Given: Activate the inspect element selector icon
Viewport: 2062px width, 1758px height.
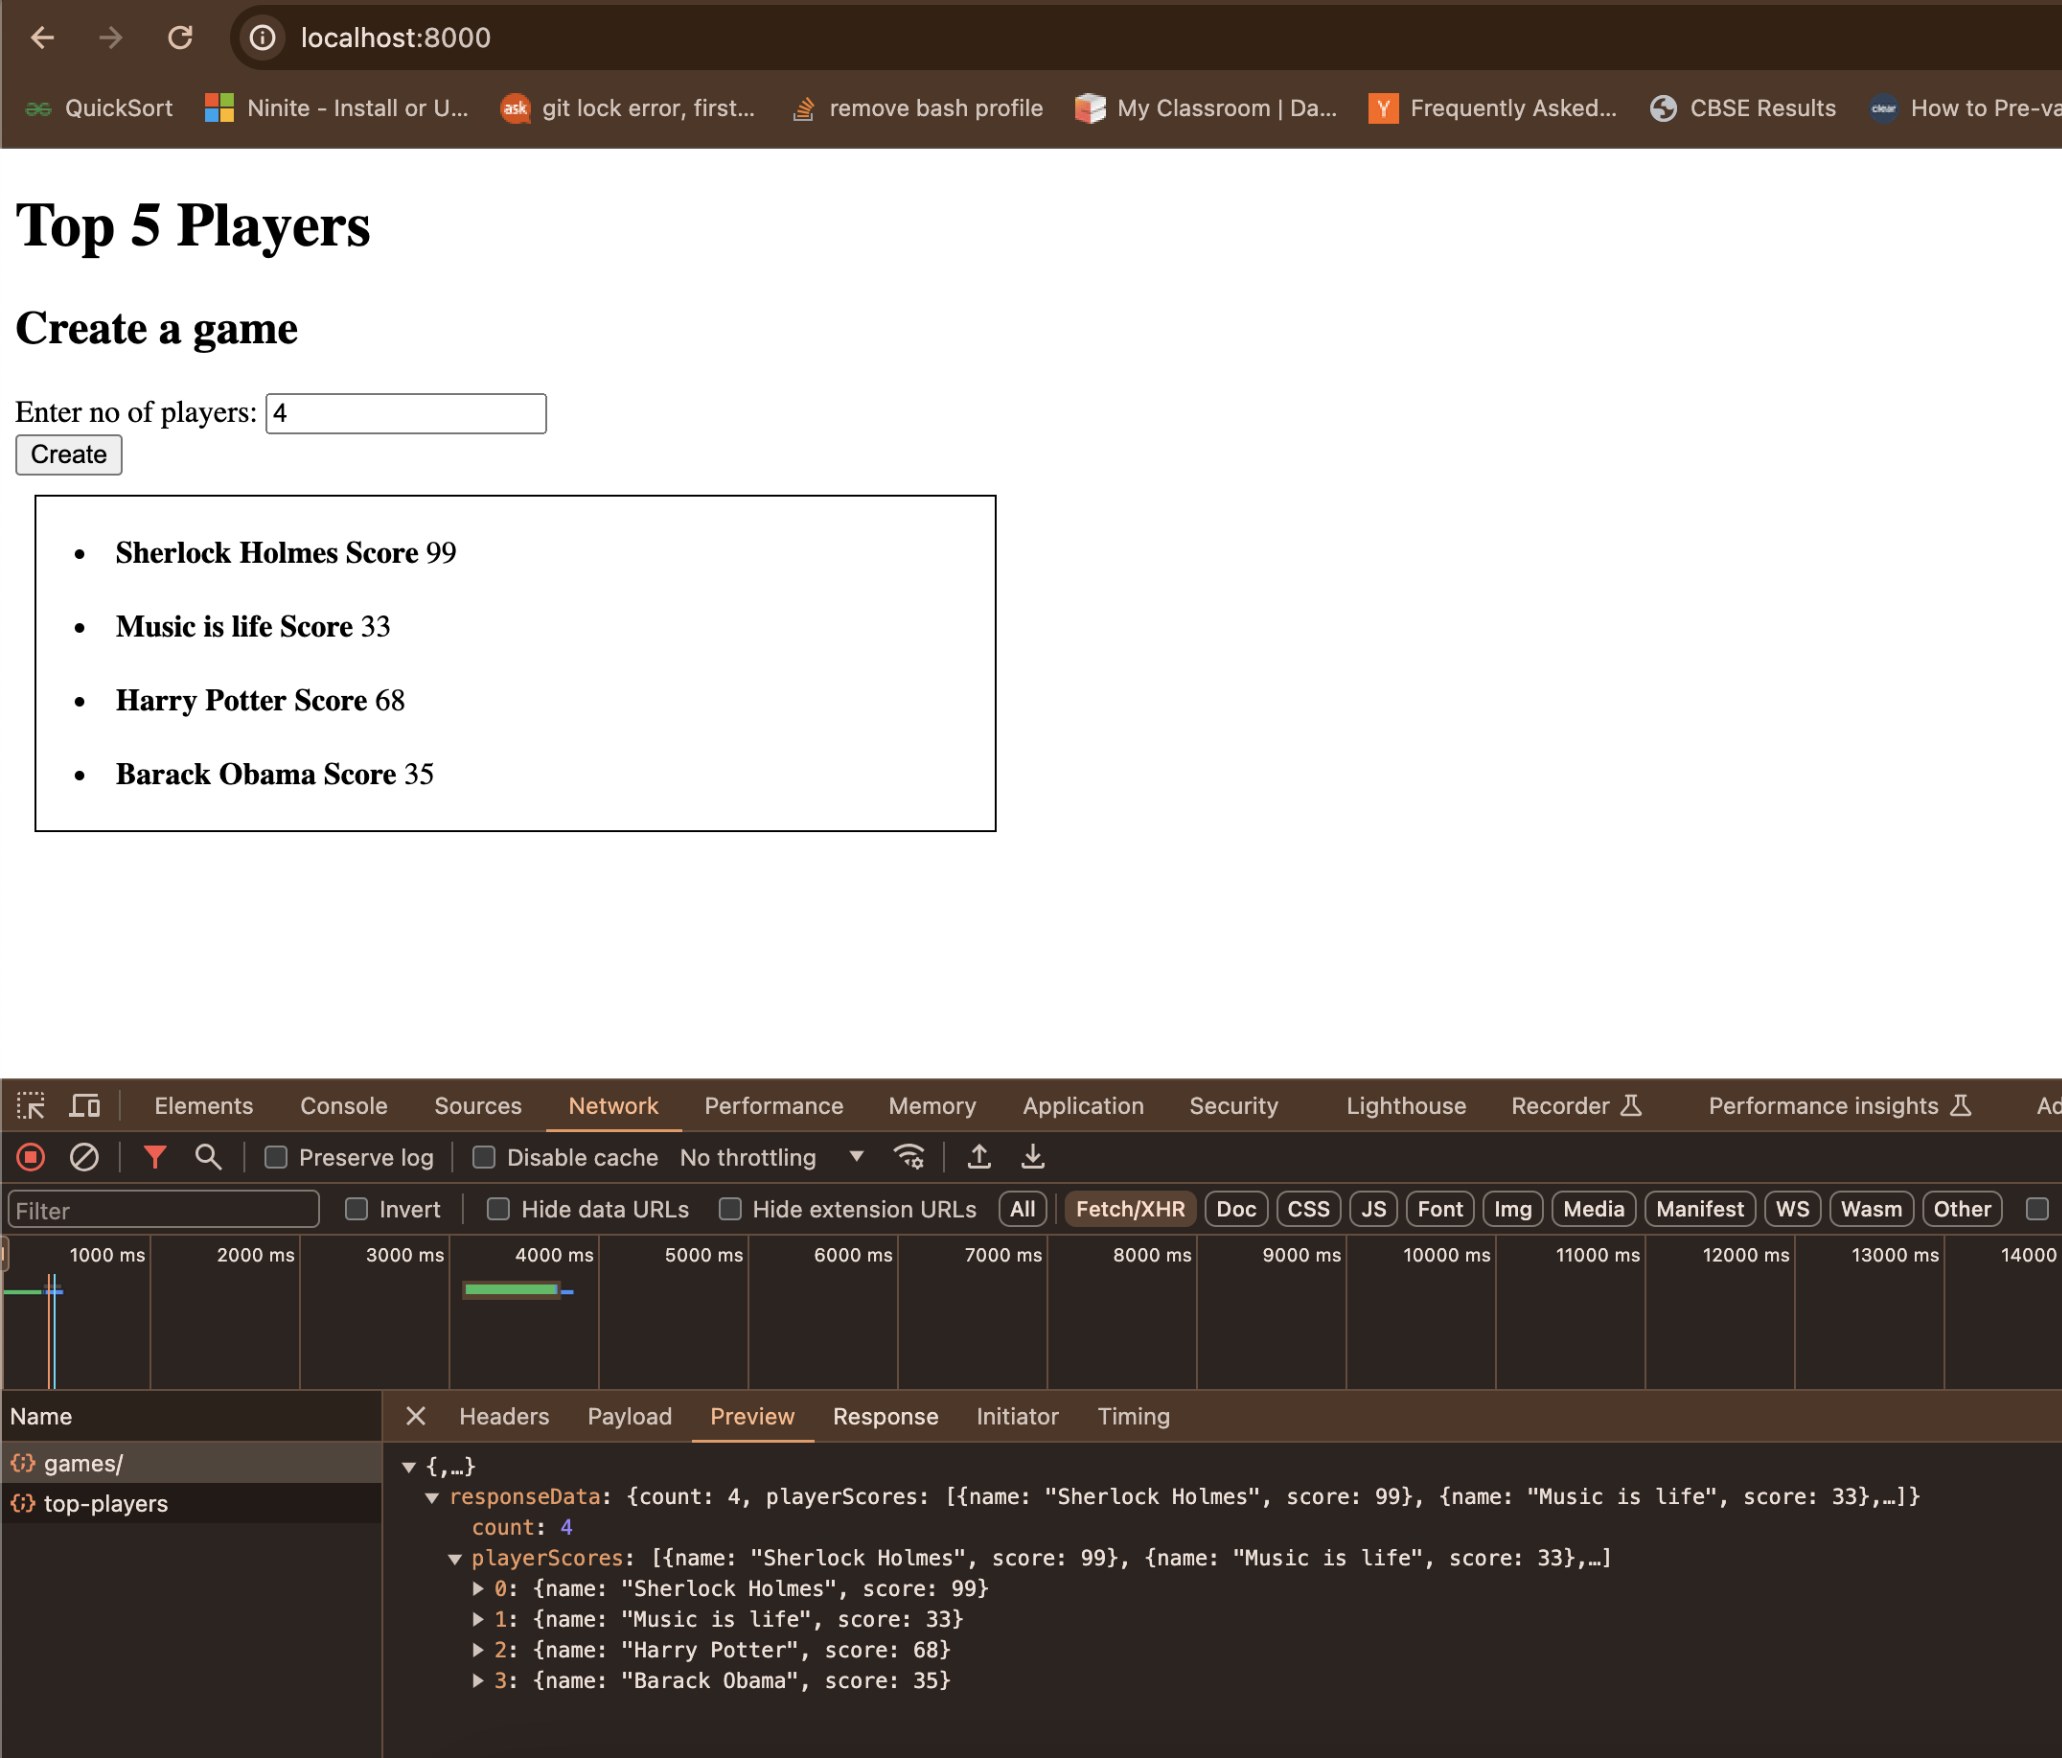Looking at the screenshot, I should click(x=31, y=1105).
